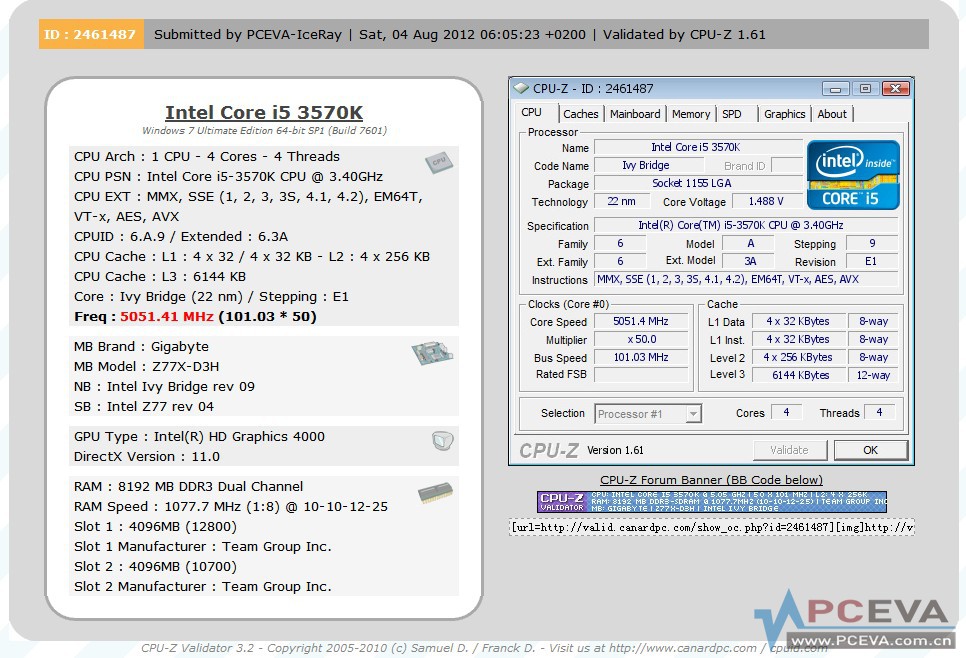Viewport: 966px width, 658px height.
Task: Click the Package field Socket 1155 LGA
Action: tap(698, 184)
